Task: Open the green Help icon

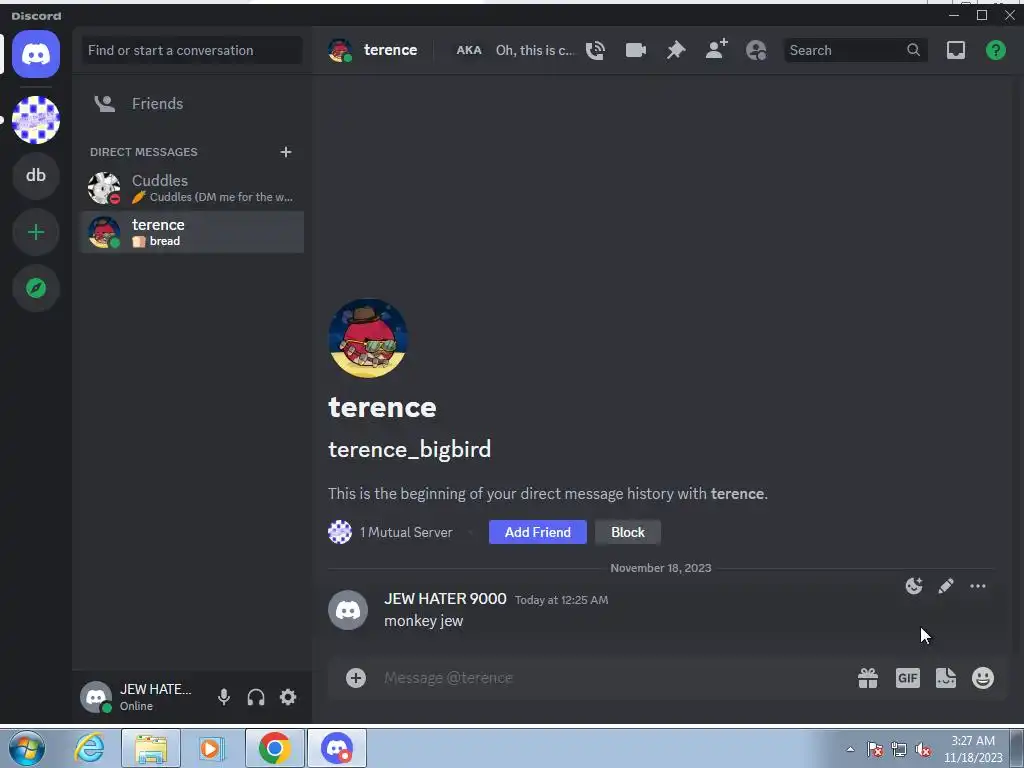Action: [995, 50]
